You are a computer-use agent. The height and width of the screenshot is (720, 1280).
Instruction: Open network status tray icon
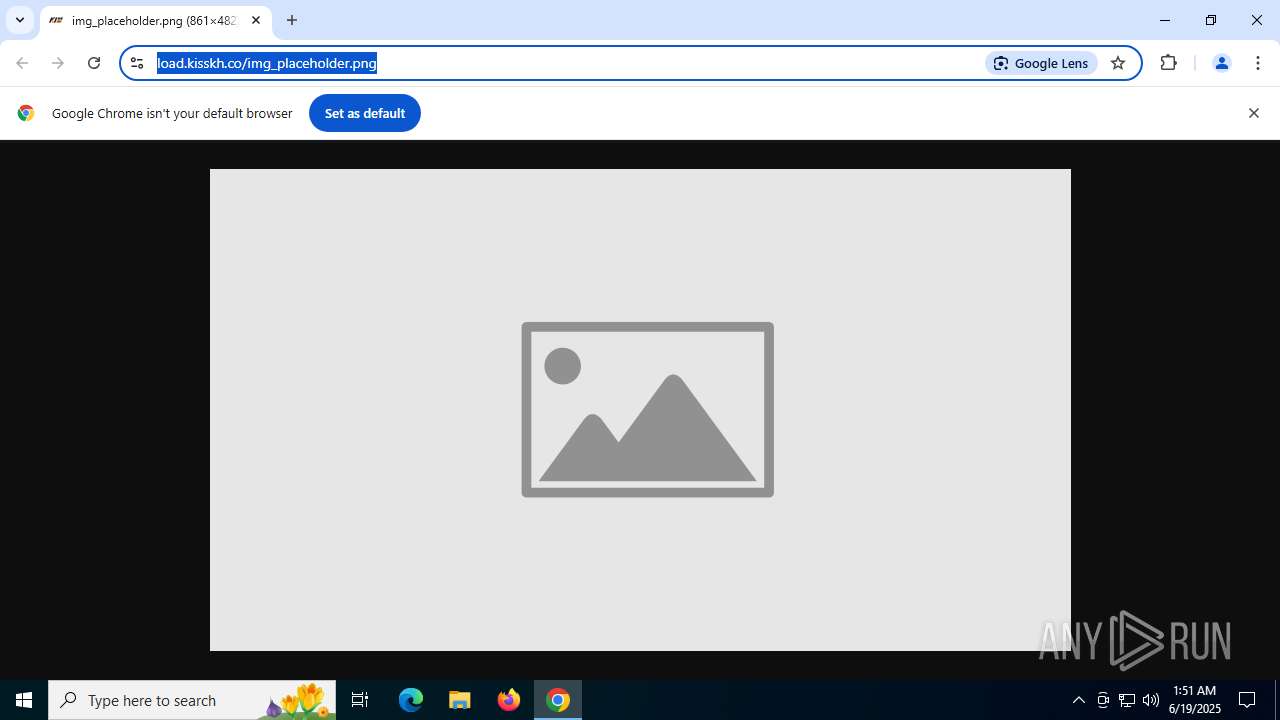[x=1127, y=700]
